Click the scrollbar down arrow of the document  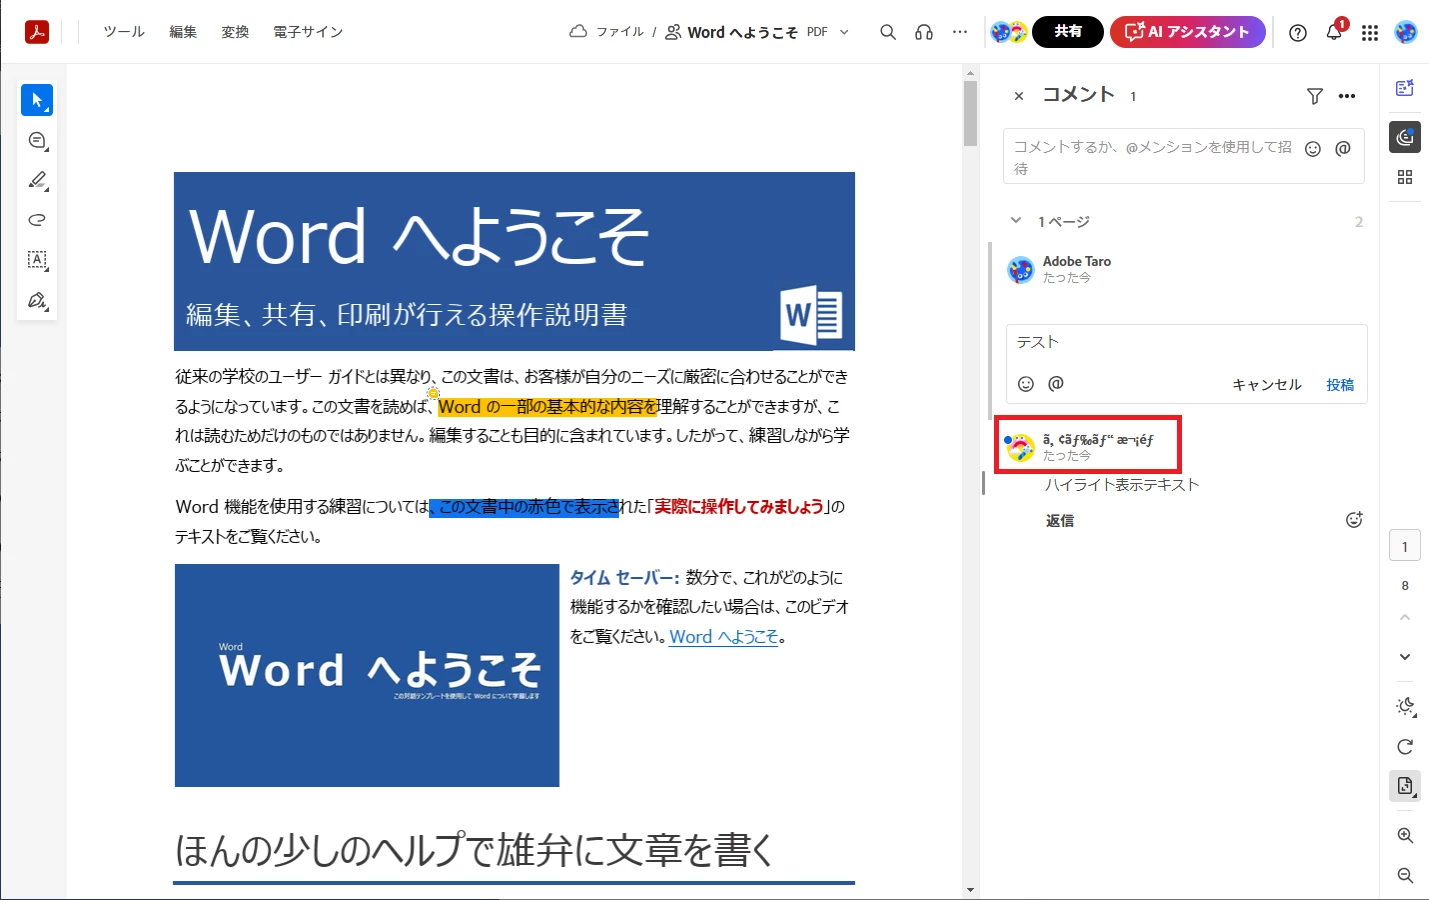(970, 890)
